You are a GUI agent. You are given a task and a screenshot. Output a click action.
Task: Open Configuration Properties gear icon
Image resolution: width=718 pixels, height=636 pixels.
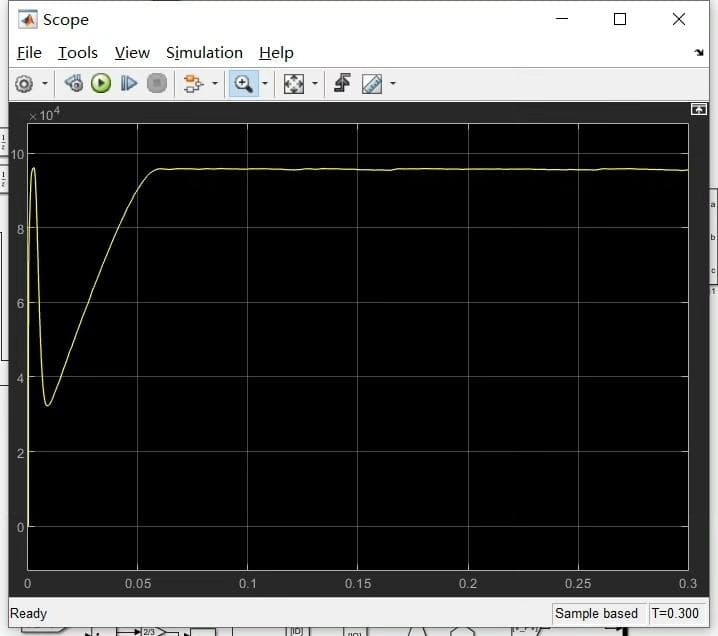pyautogui.click(x=24, y=84)
